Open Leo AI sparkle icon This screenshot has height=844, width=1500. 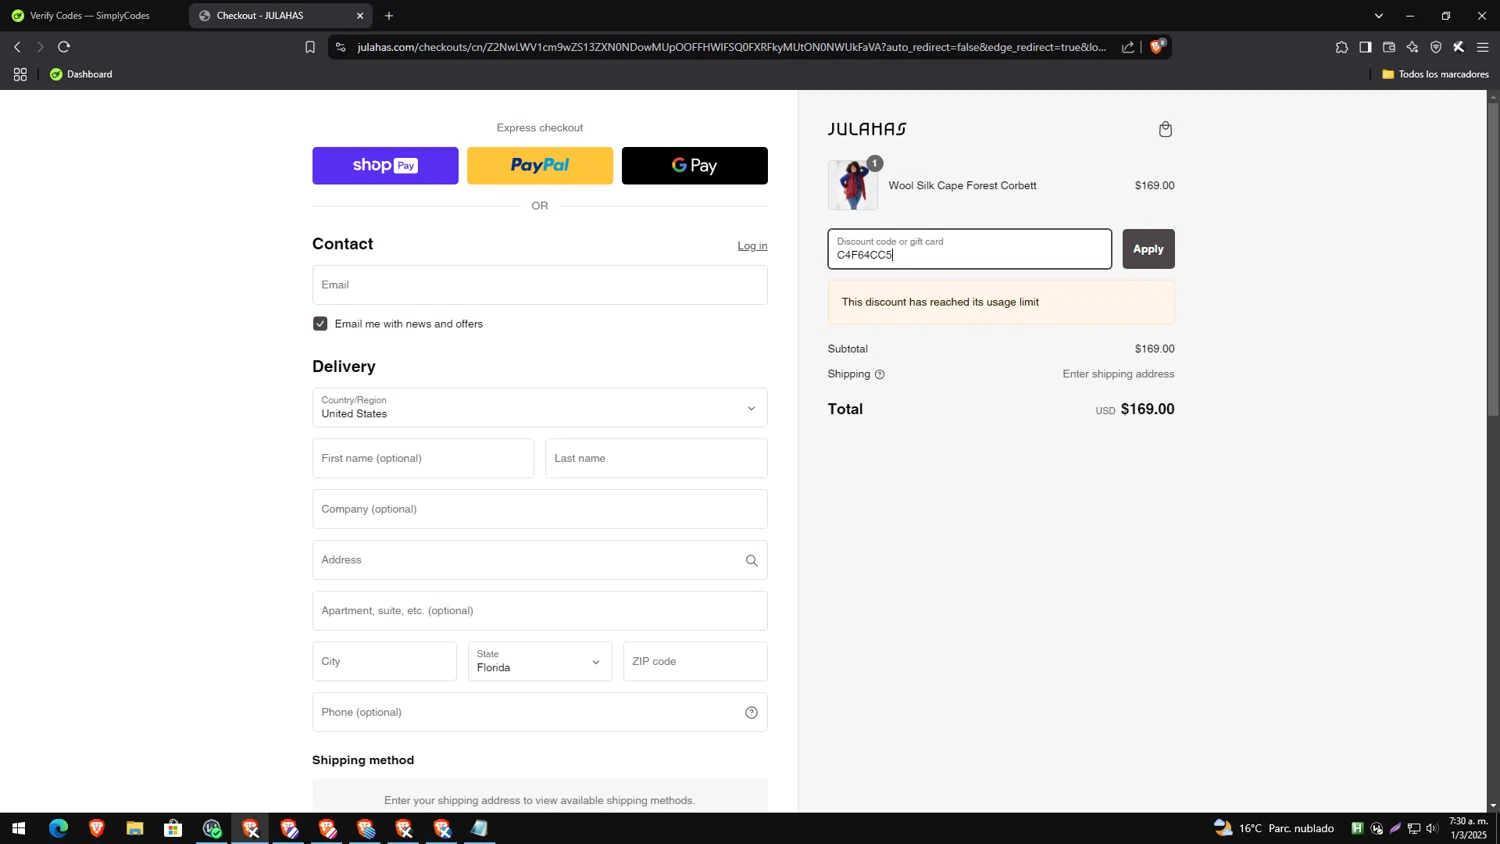pyautogui.click(x=1412, y=47)
